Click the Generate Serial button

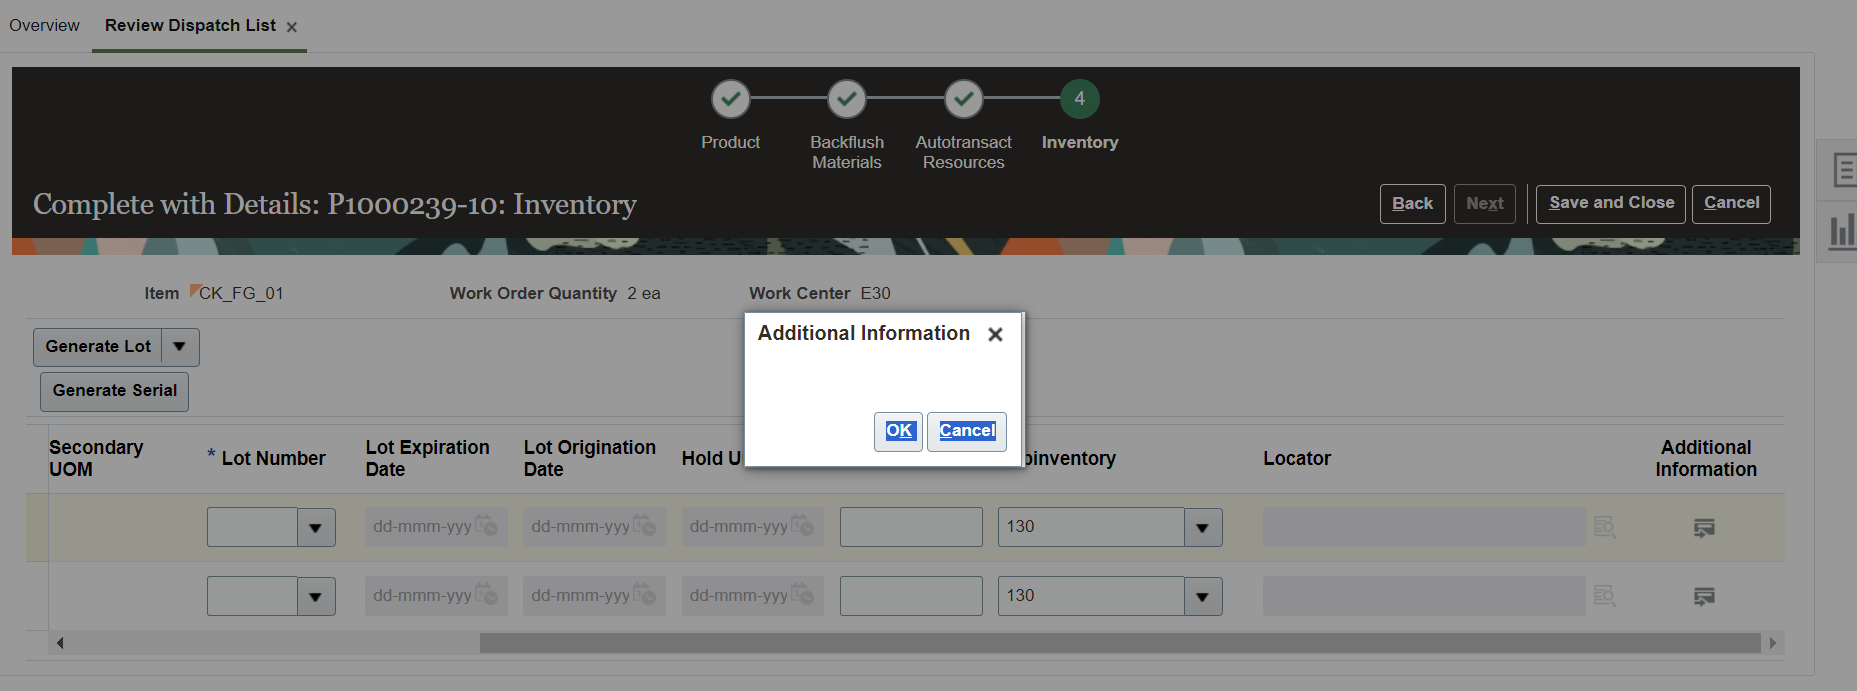114,391
